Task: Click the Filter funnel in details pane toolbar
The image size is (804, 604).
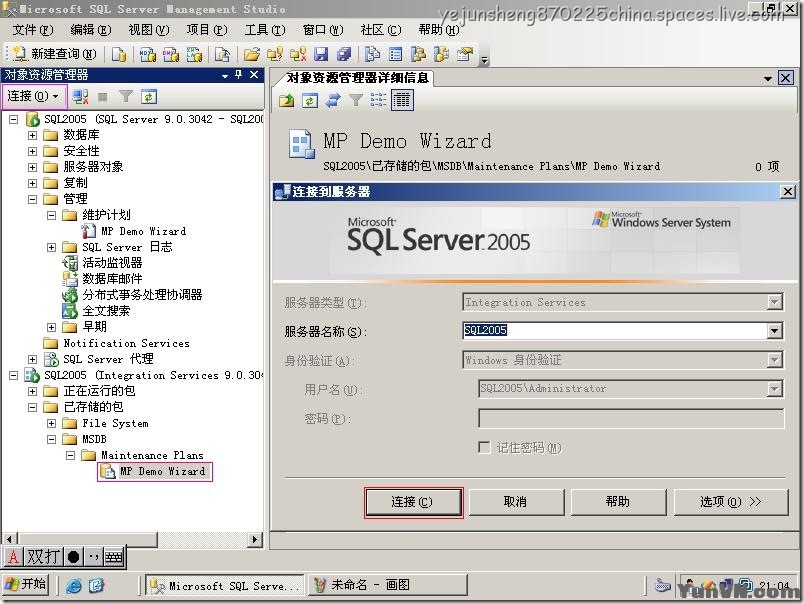Action: point(356,100)
